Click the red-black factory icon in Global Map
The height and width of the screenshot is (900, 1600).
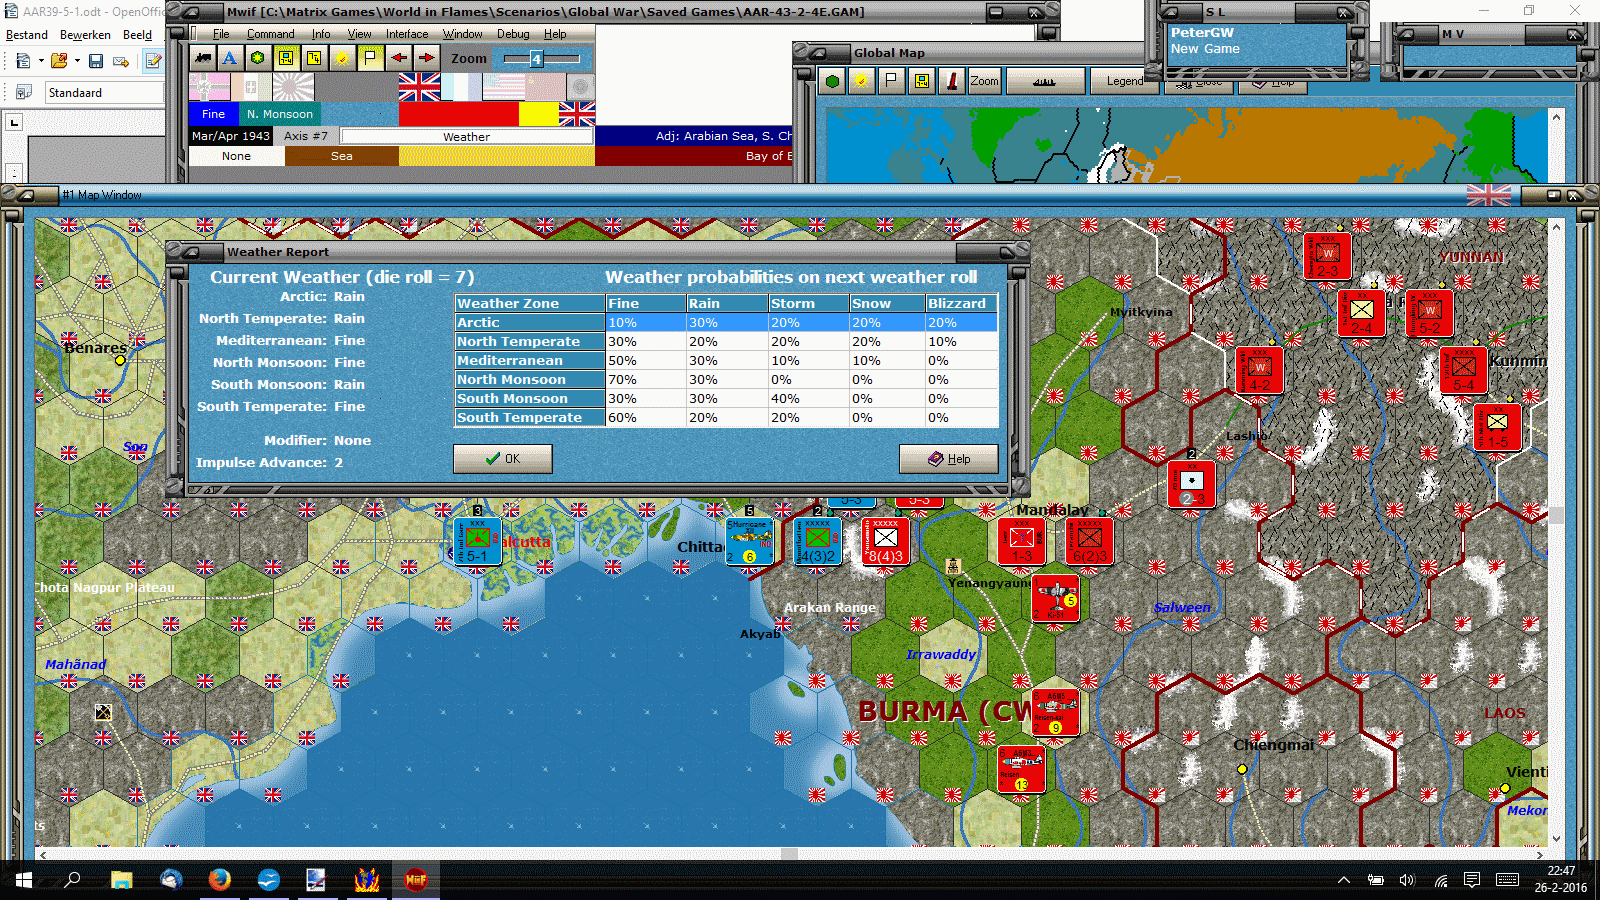[x=951, y=81]
